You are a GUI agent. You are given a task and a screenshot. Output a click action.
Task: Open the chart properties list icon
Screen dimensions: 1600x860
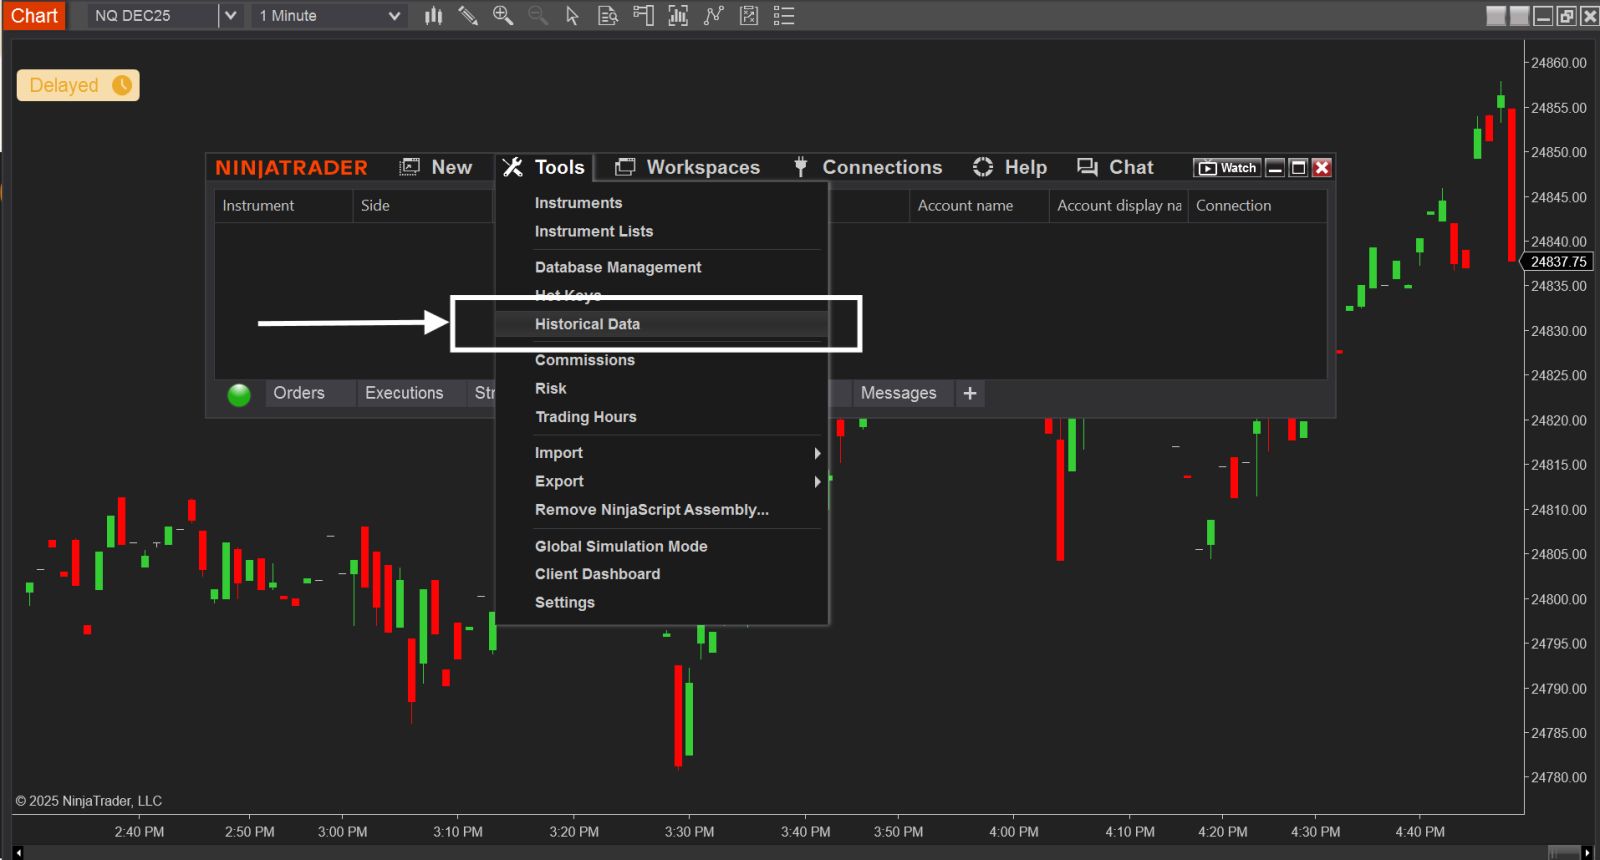[784, 16]
